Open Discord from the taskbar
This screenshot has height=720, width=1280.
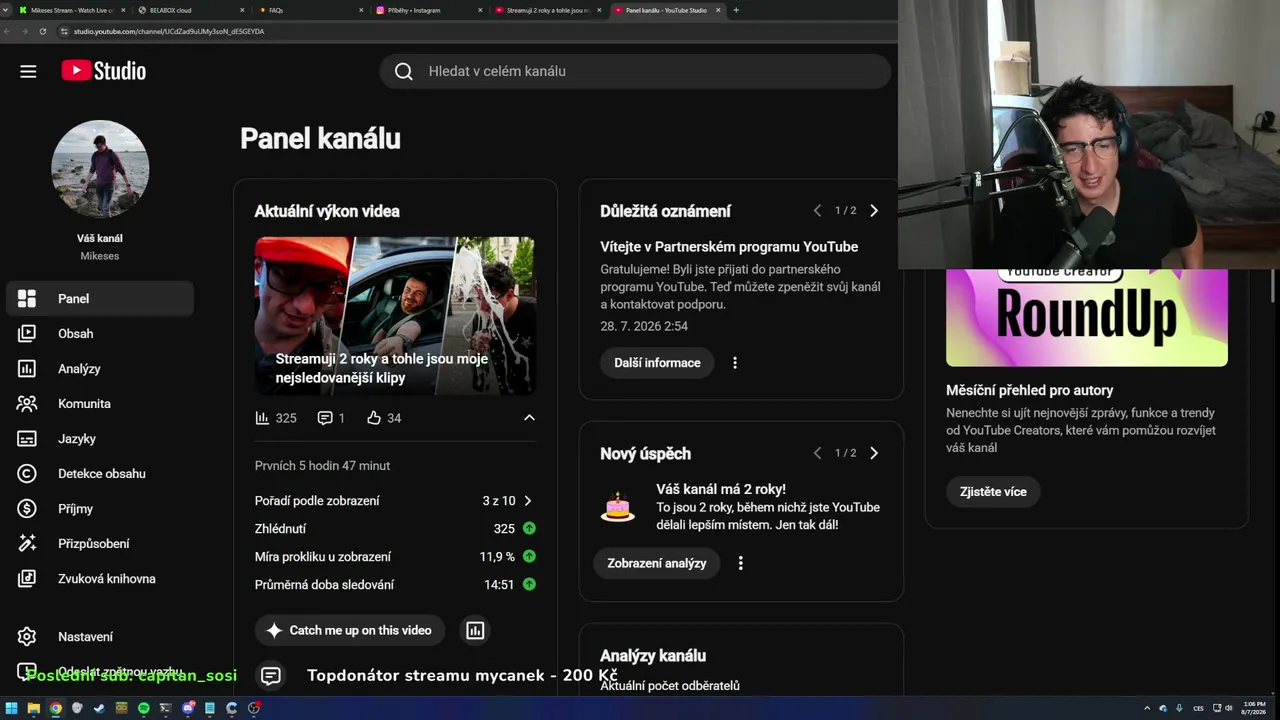click(188, 708)
